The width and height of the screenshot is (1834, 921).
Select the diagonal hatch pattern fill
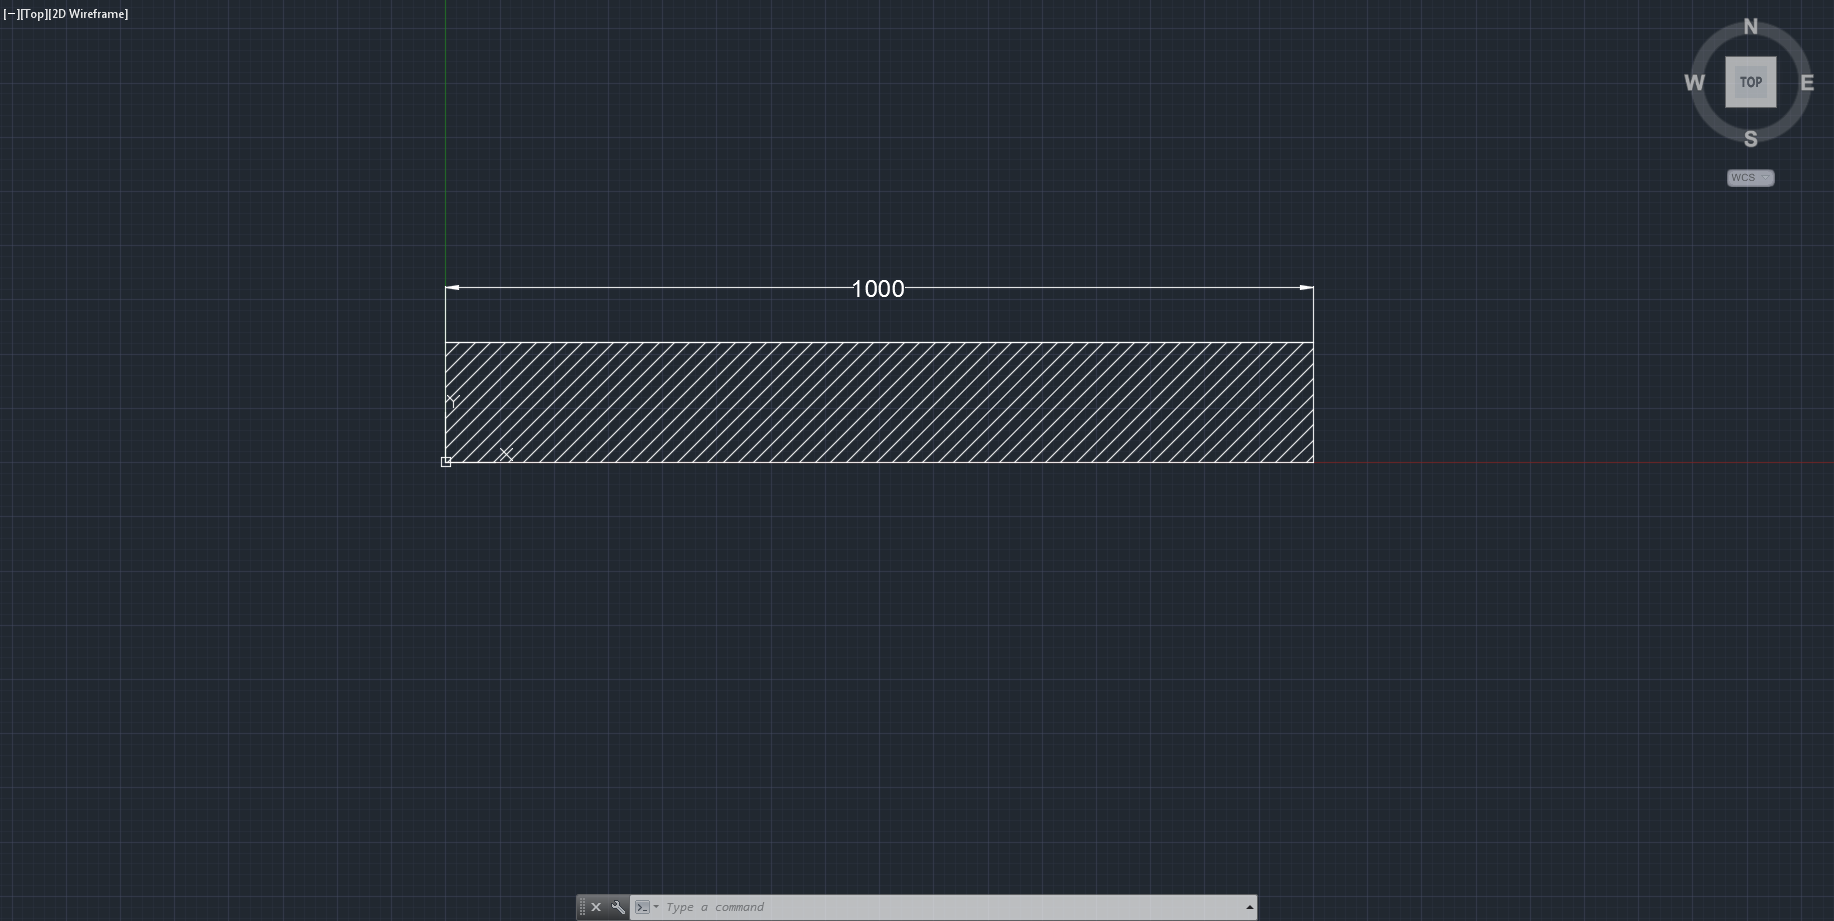[879, 402]
